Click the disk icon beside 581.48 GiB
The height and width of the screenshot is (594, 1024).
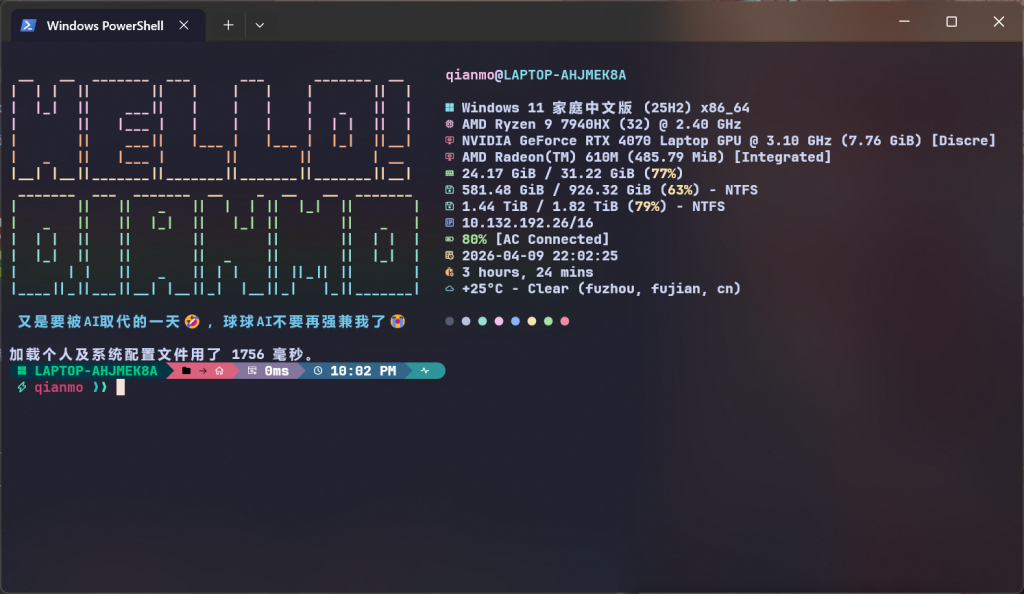(x=449, y=190)
